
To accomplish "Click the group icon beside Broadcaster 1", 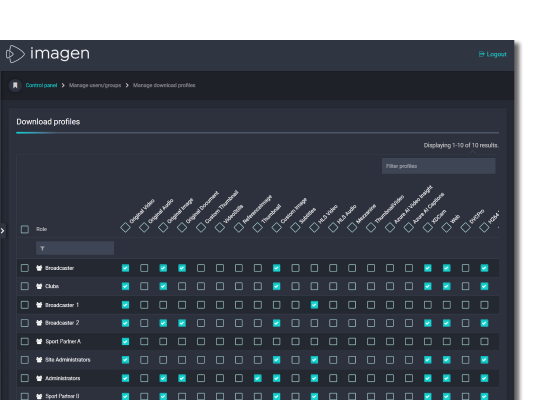I will tap(39, 305).
